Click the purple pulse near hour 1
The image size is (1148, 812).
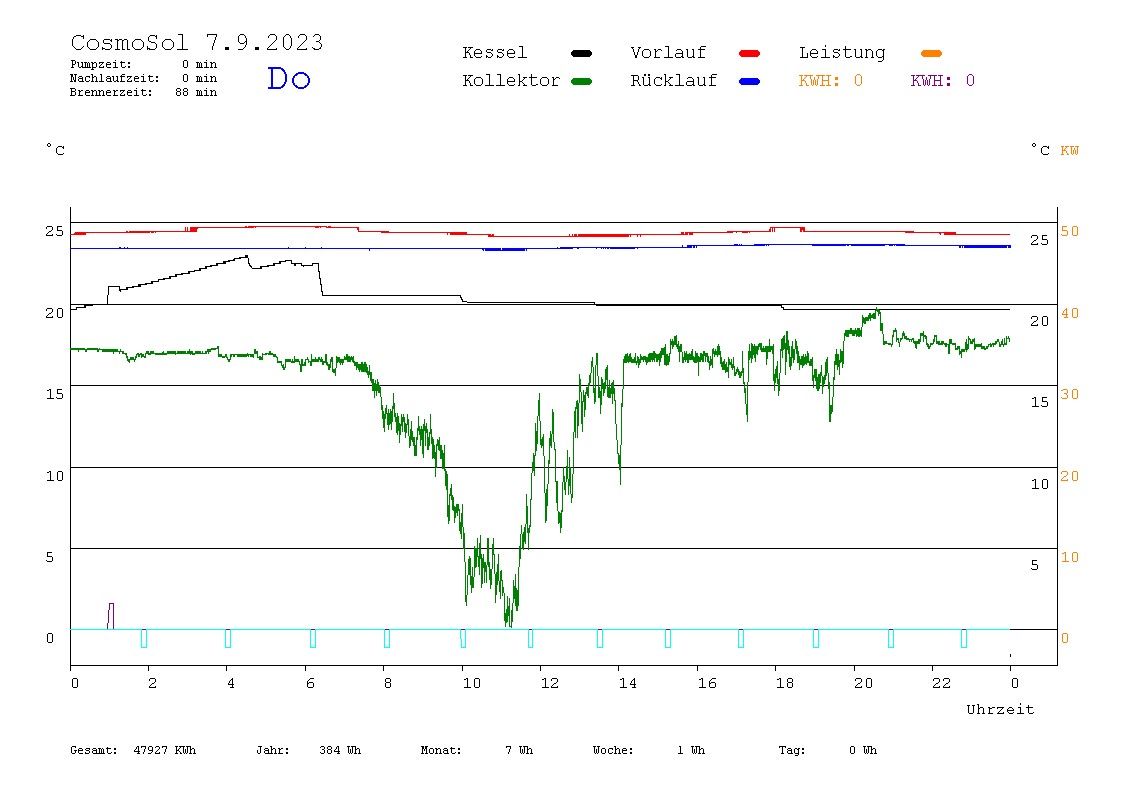(x=111, y=616)
